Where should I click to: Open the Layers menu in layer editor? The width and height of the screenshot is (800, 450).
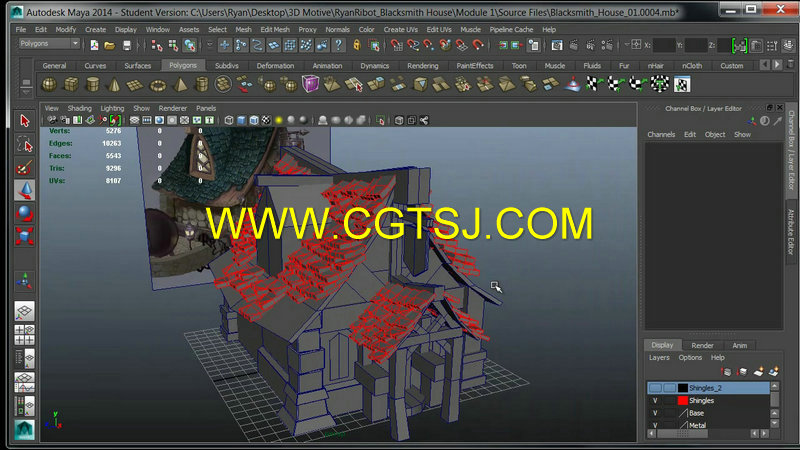tap(659, 358)
